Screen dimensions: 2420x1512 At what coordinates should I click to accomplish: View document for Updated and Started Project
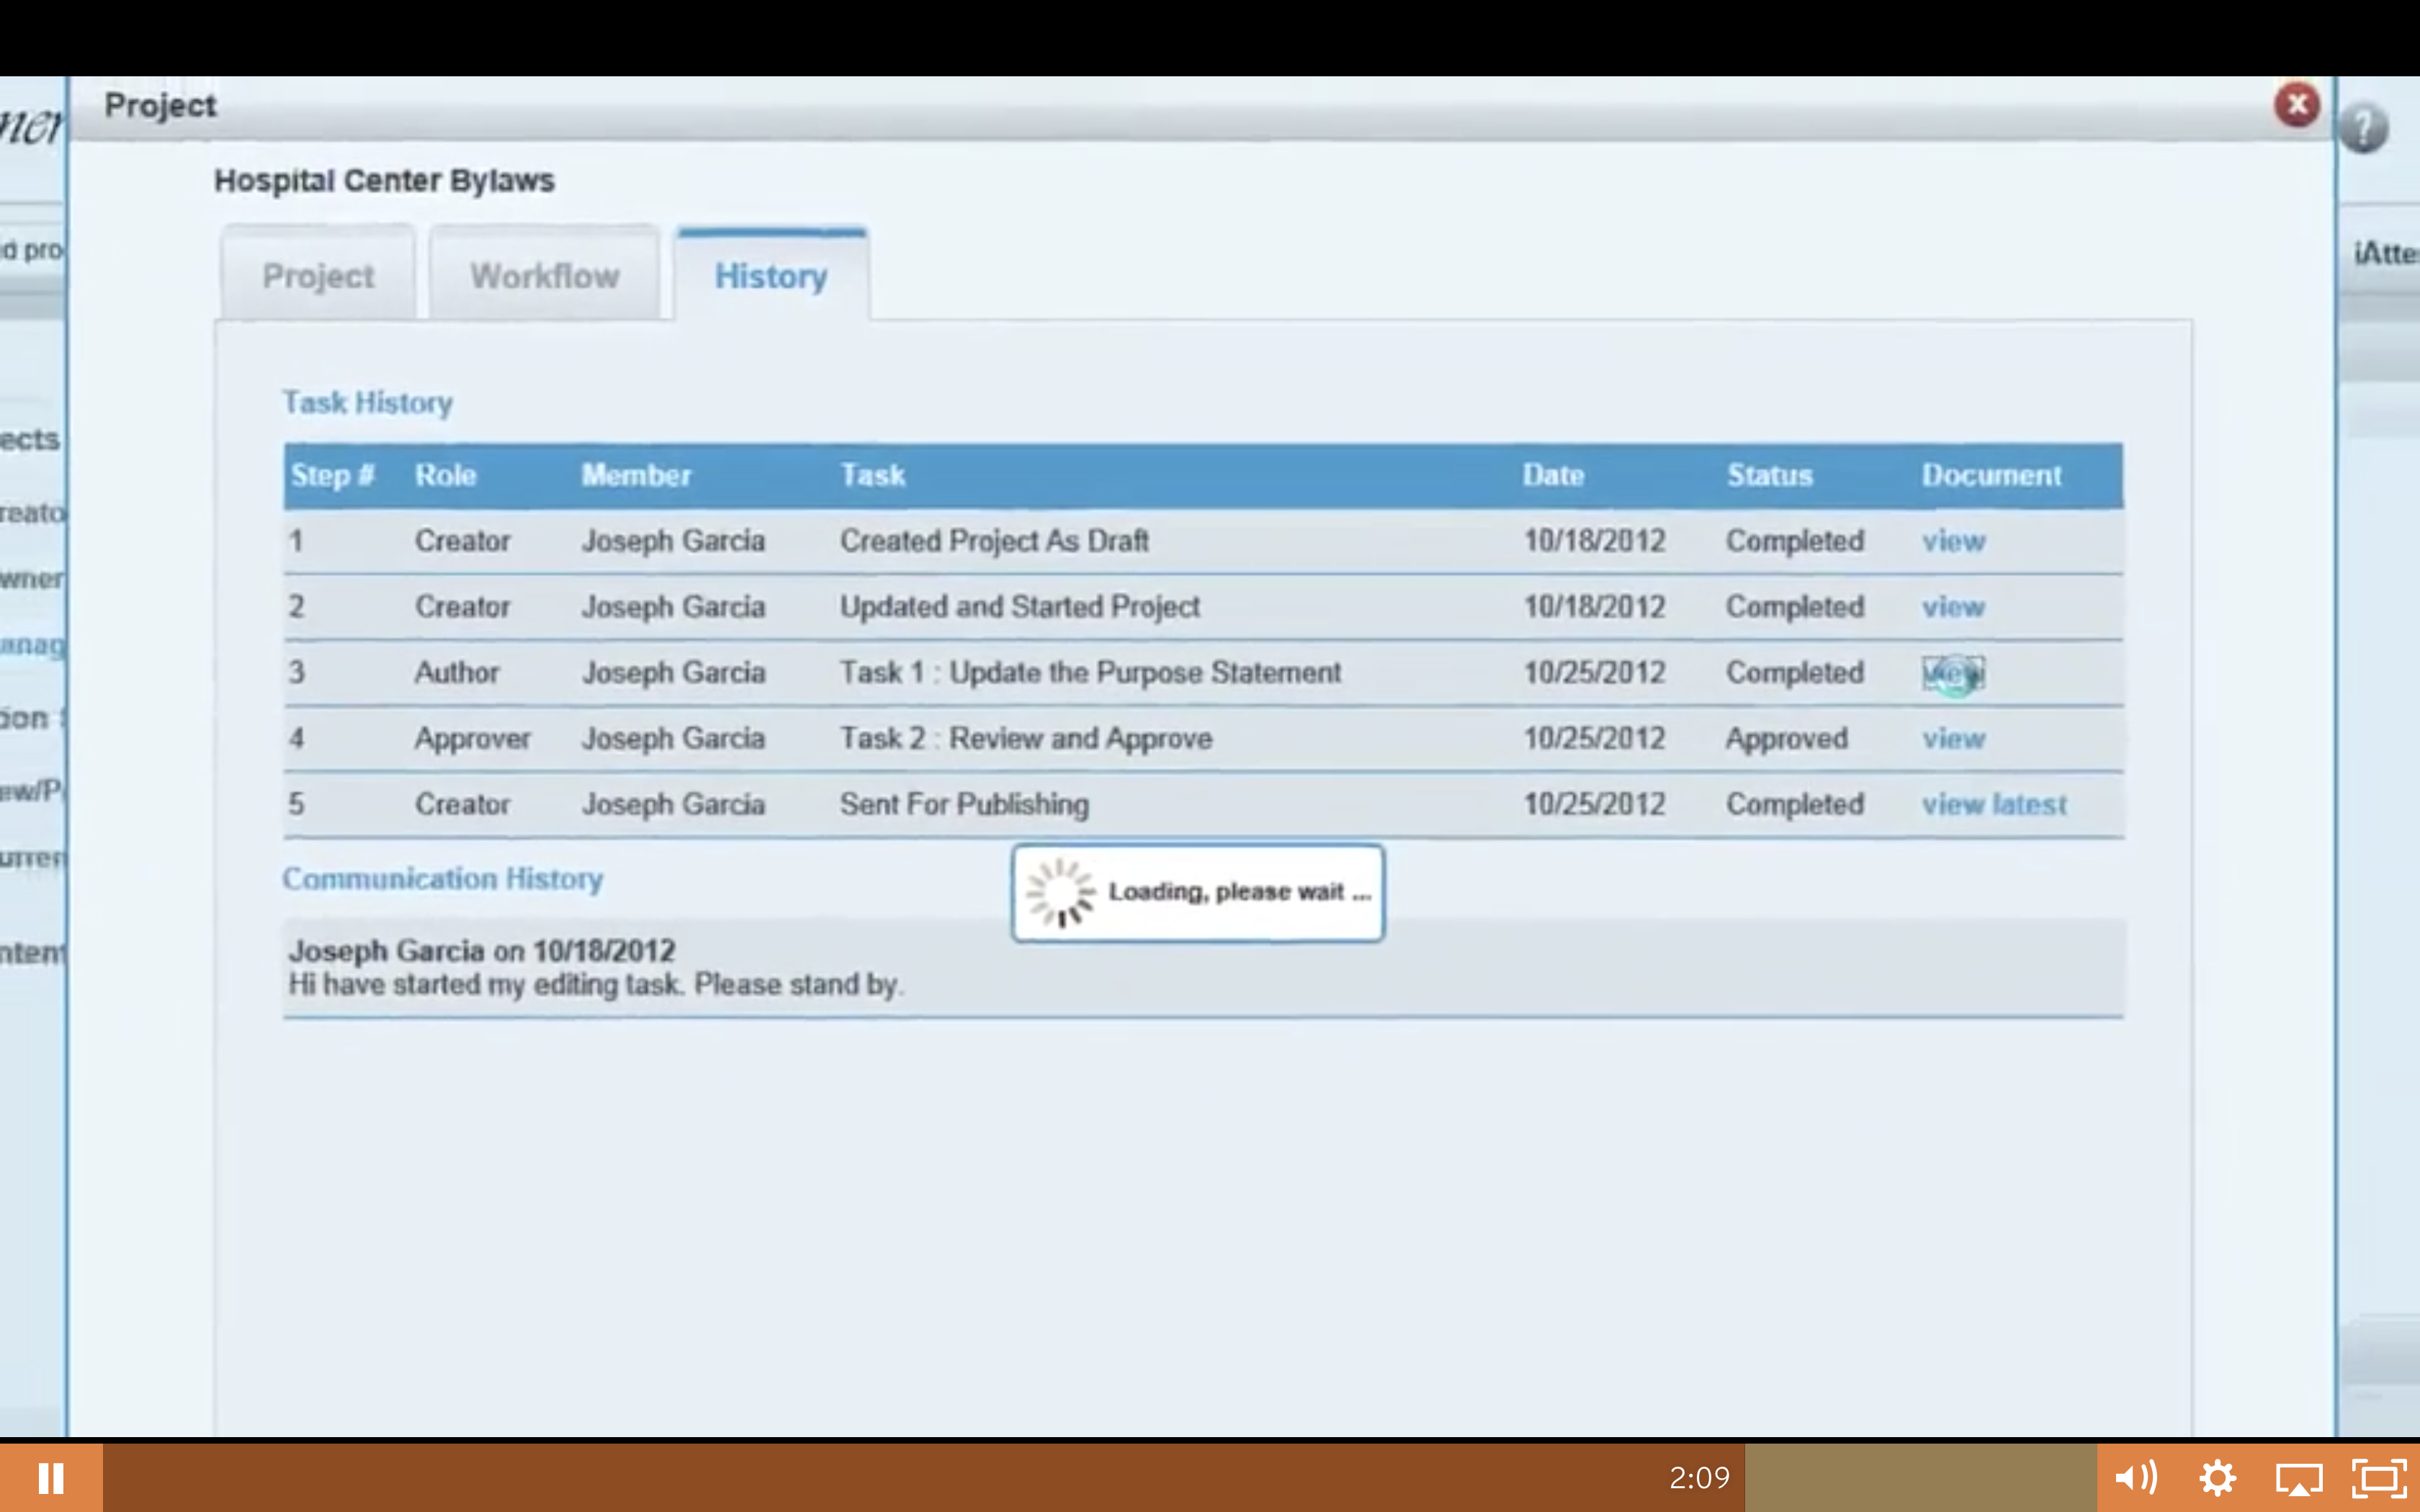[1953, 607]
